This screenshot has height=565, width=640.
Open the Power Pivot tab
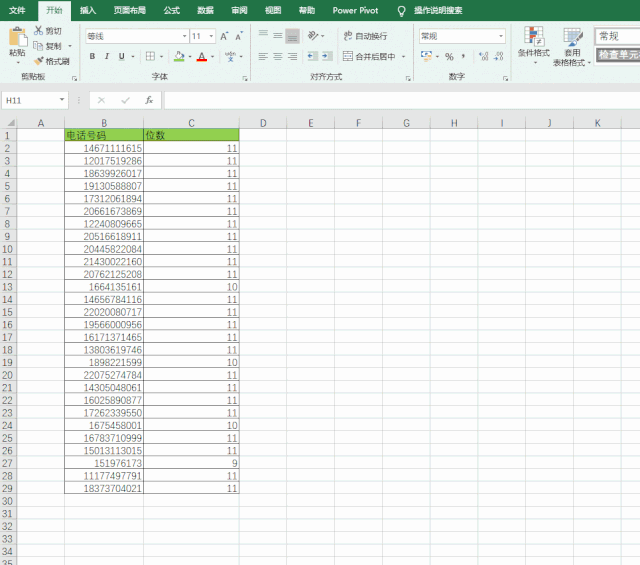tap(355, 10)
